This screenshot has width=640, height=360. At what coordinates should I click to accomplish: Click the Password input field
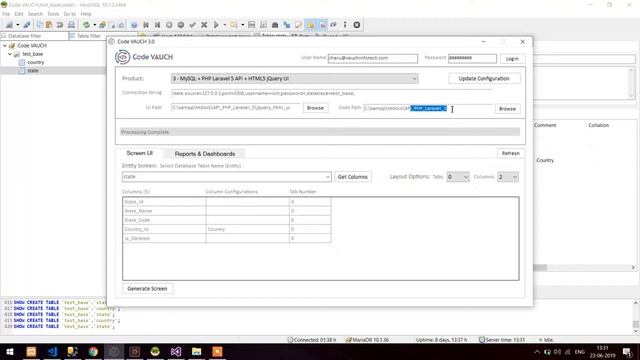pos(472,58)
